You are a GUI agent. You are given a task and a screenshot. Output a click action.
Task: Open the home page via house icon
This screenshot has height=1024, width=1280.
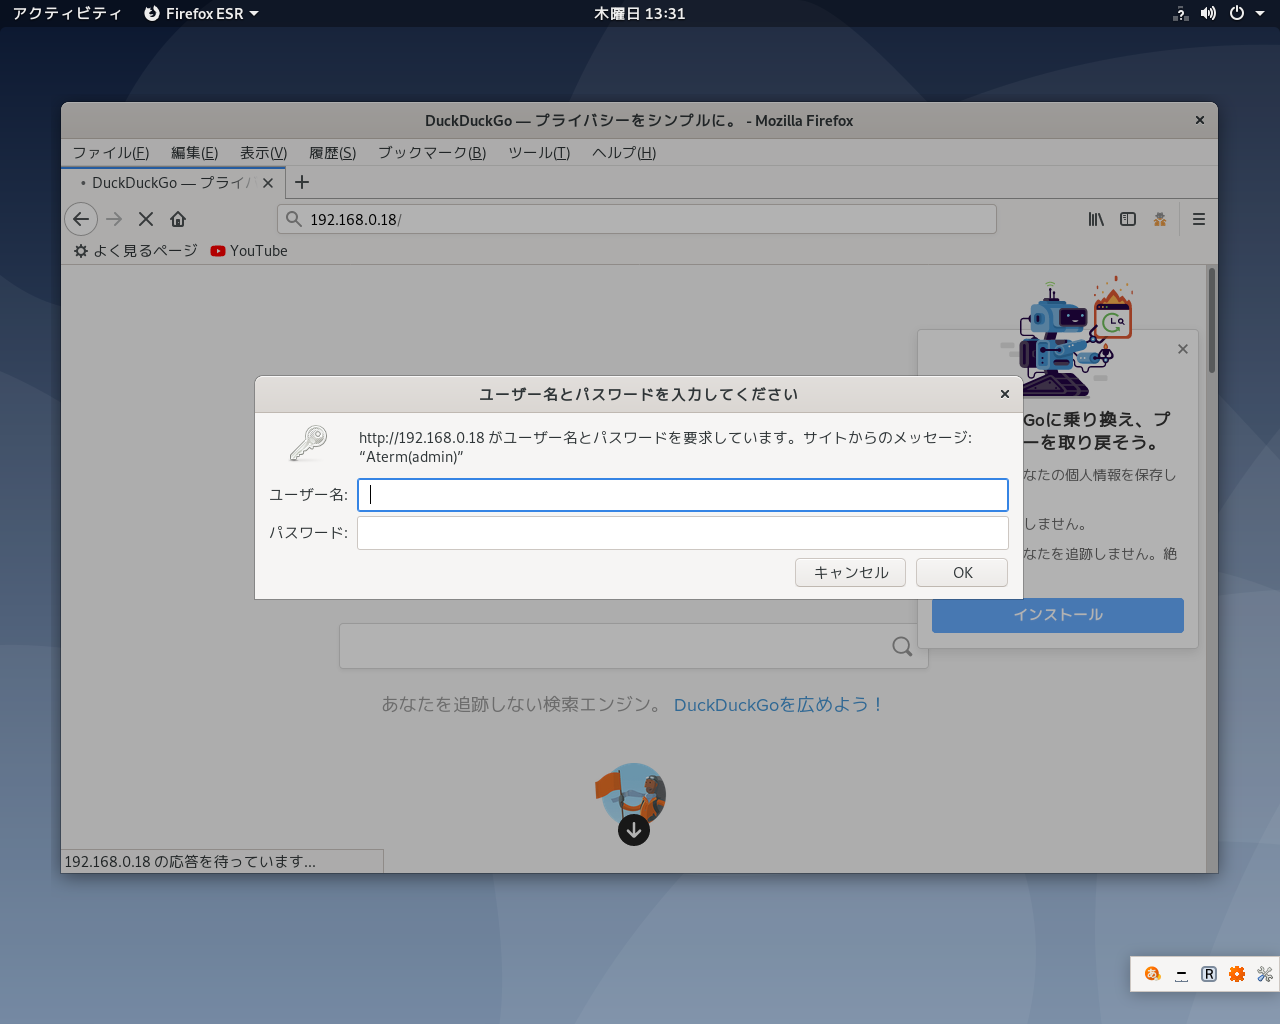[178, 219]
